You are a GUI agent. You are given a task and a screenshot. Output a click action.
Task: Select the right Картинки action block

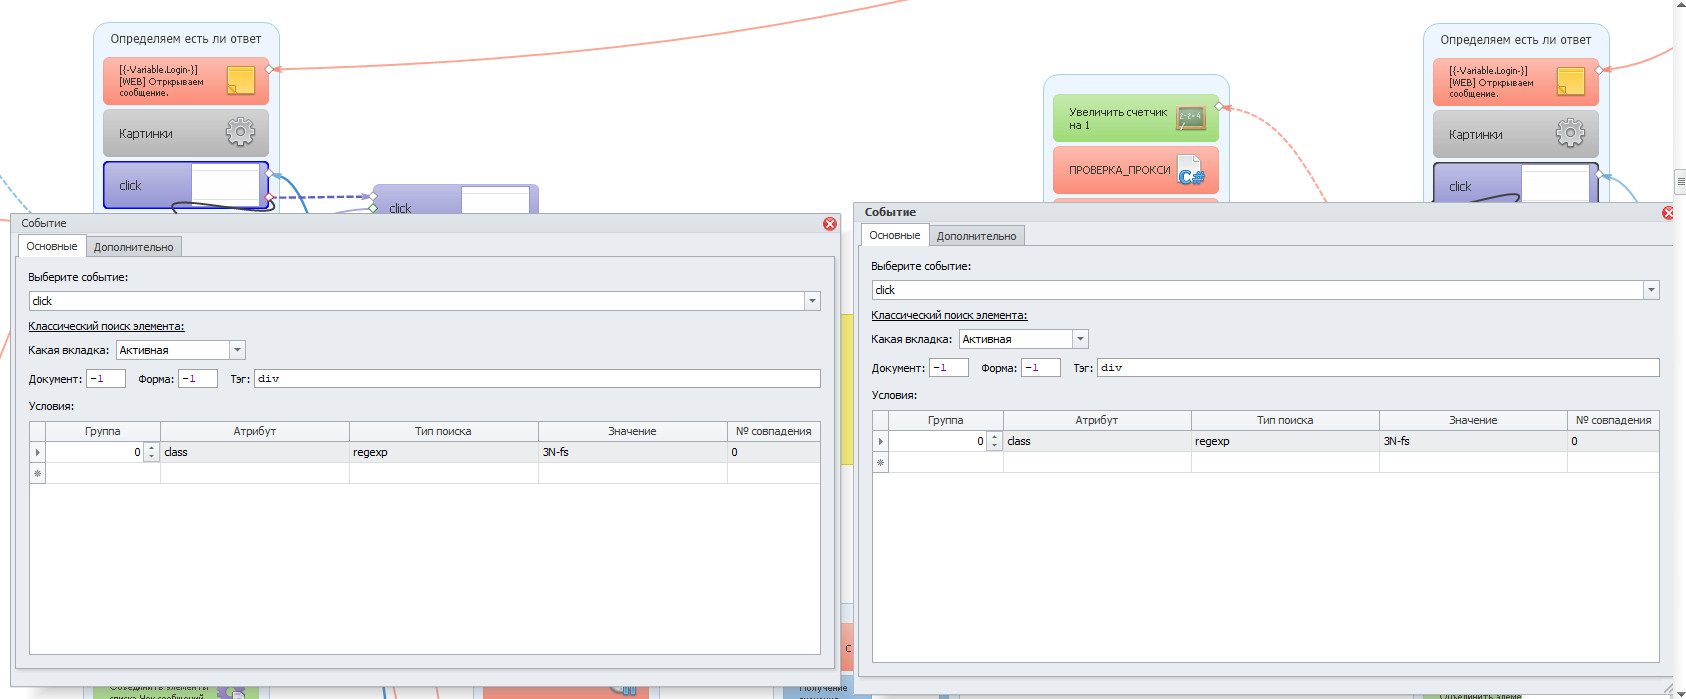(1516, 134)
